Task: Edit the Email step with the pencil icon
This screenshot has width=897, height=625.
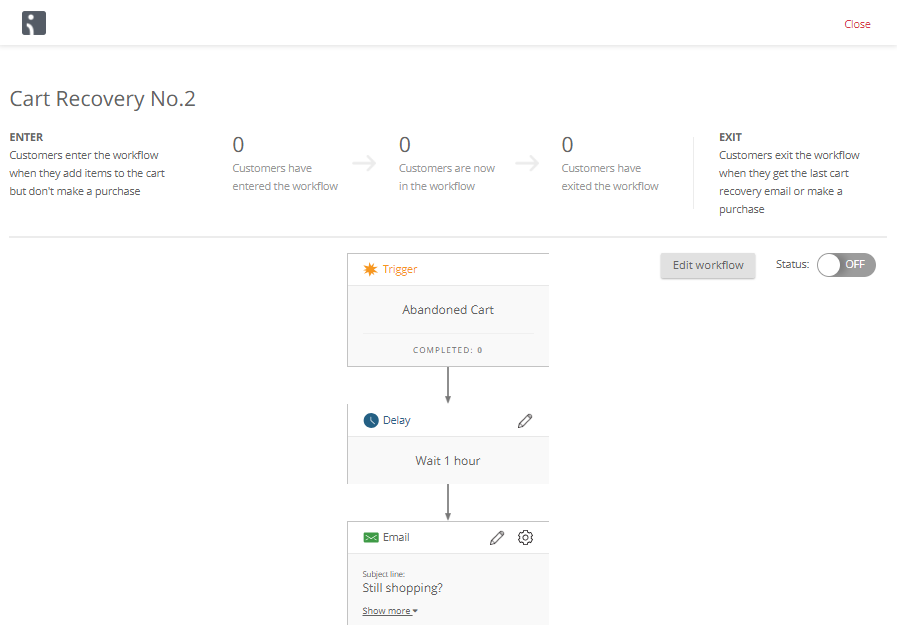Action: tap(497, 538)
